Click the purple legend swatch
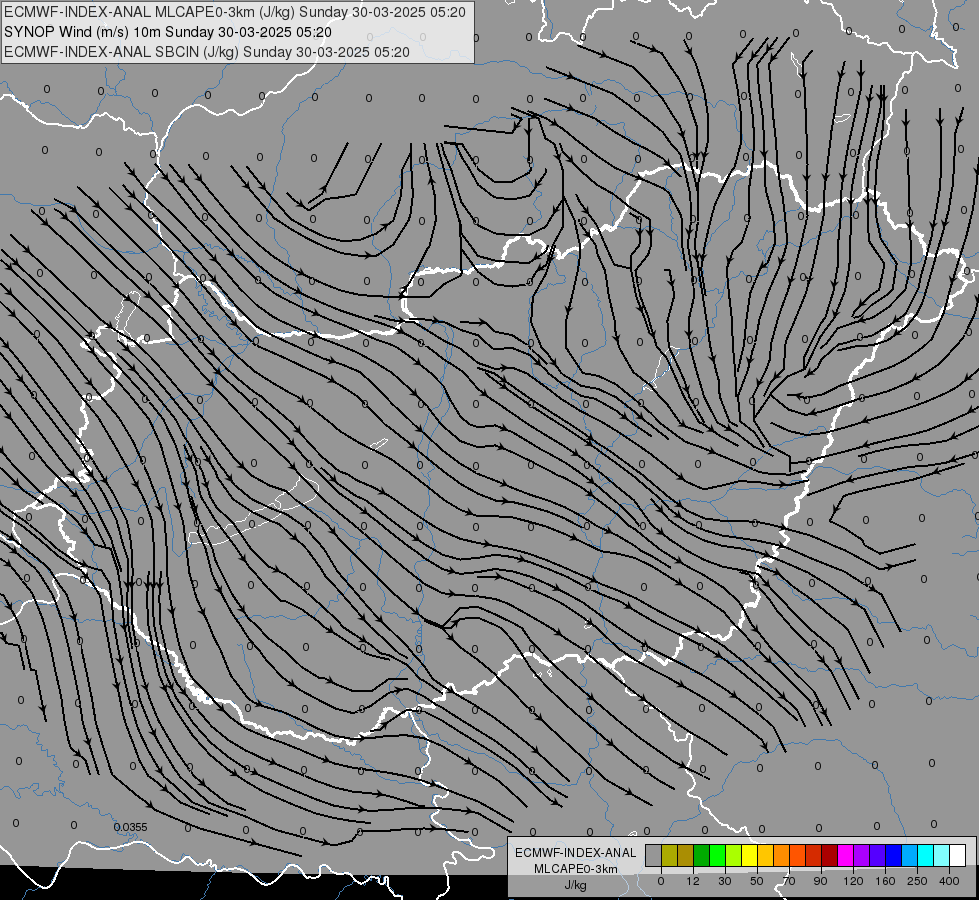The height and width of the screenshot is (900, 979). tap(862, 855)
